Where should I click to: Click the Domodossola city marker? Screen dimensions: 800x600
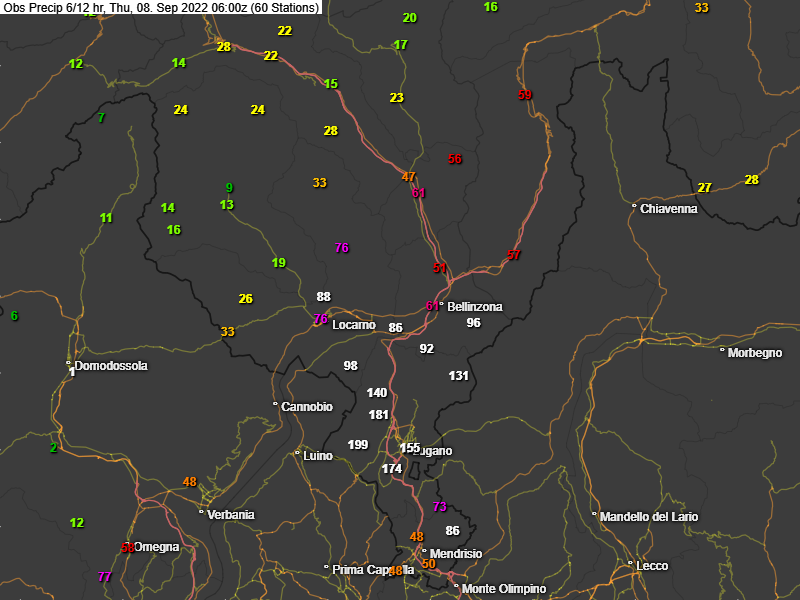point(69,364)
